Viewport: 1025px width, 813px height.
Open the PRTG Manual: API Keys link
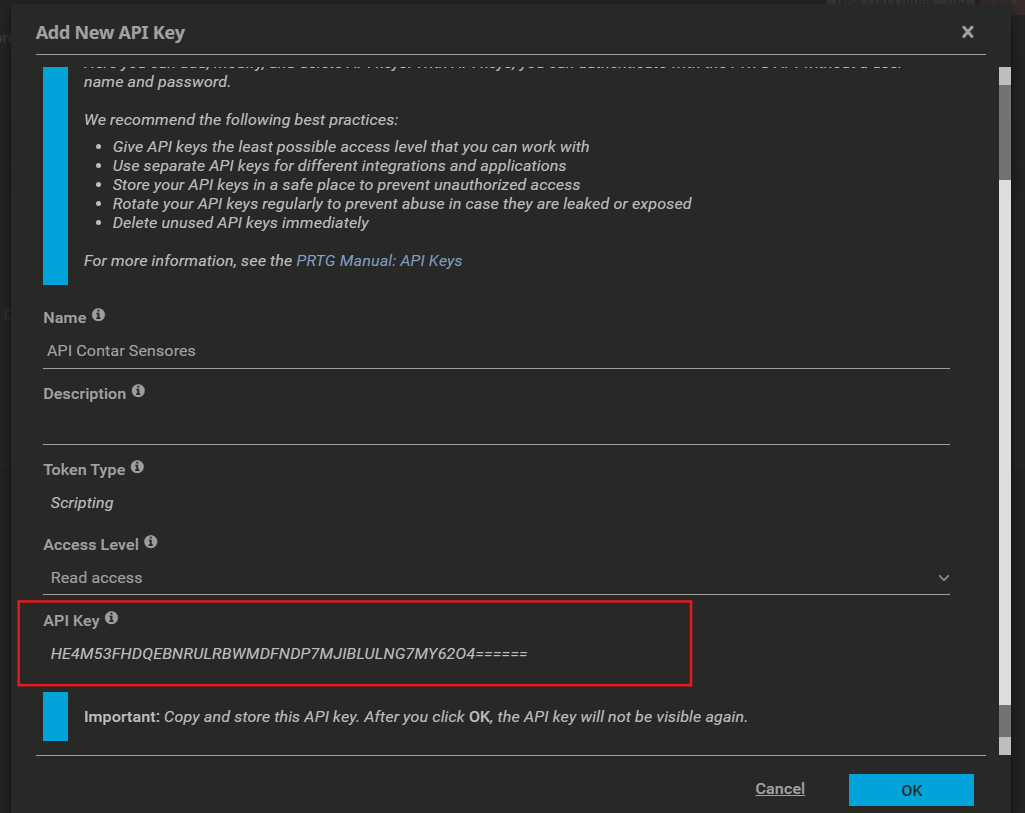click(379, 261)
